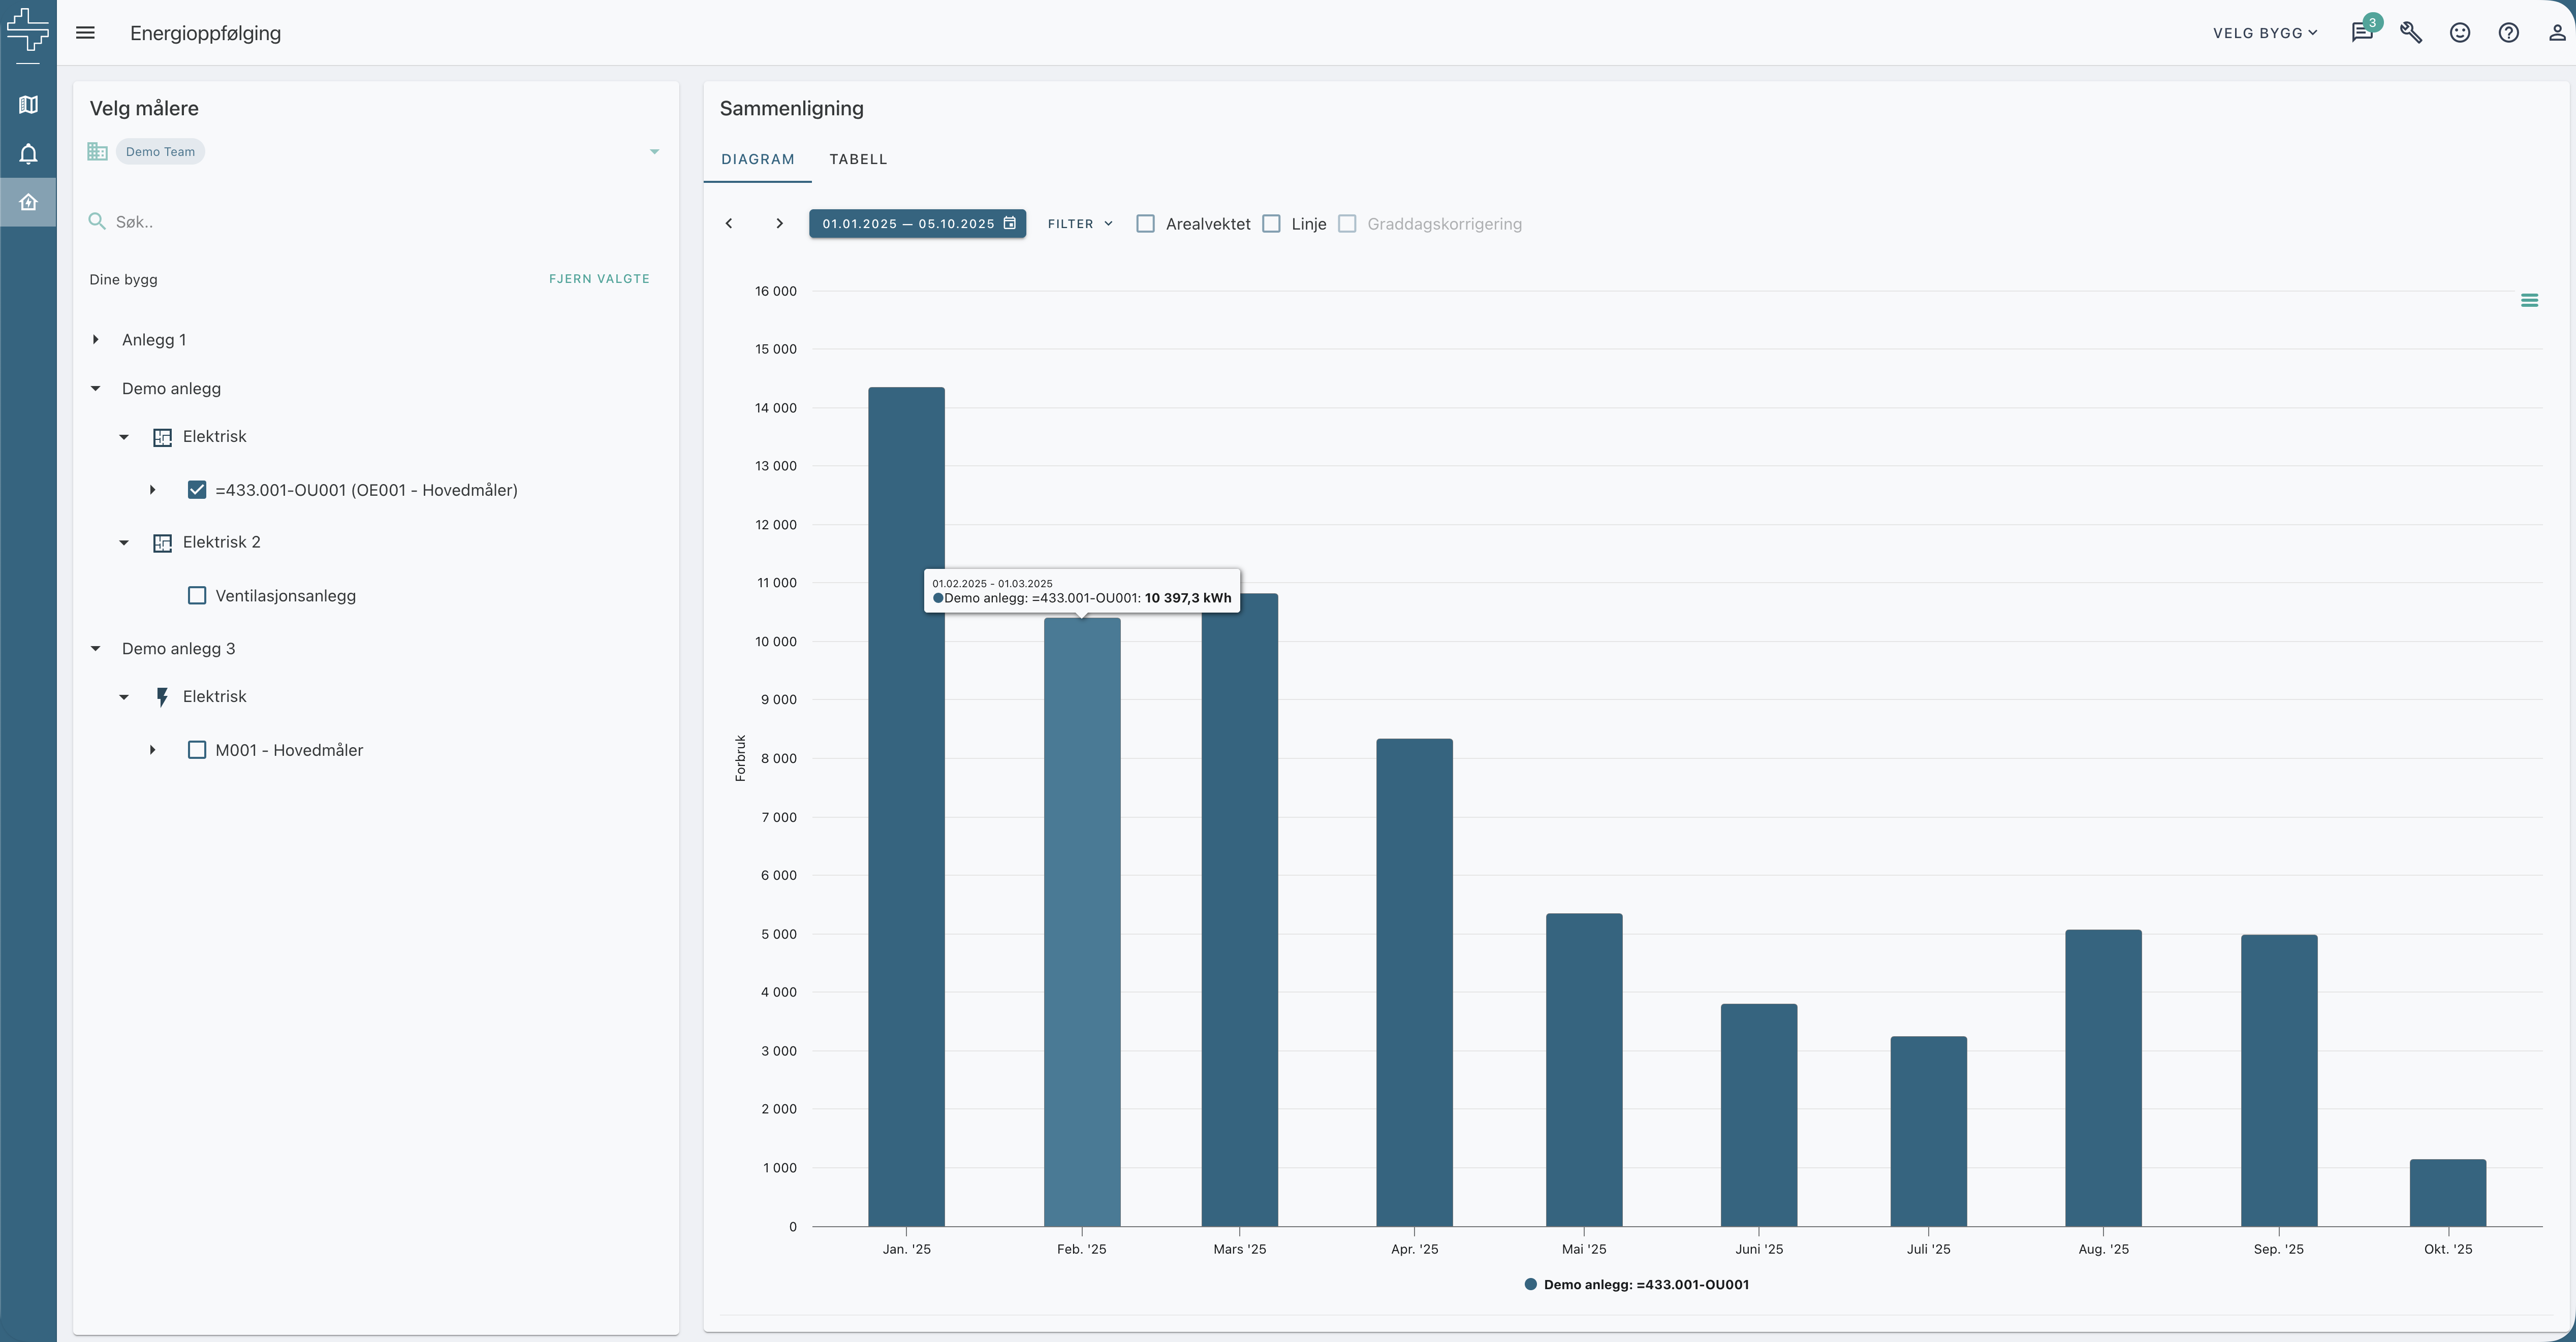Viewport: 2576px width, 1342px height.
Task: Open the date range picker button
Action: tap(917, 224)
